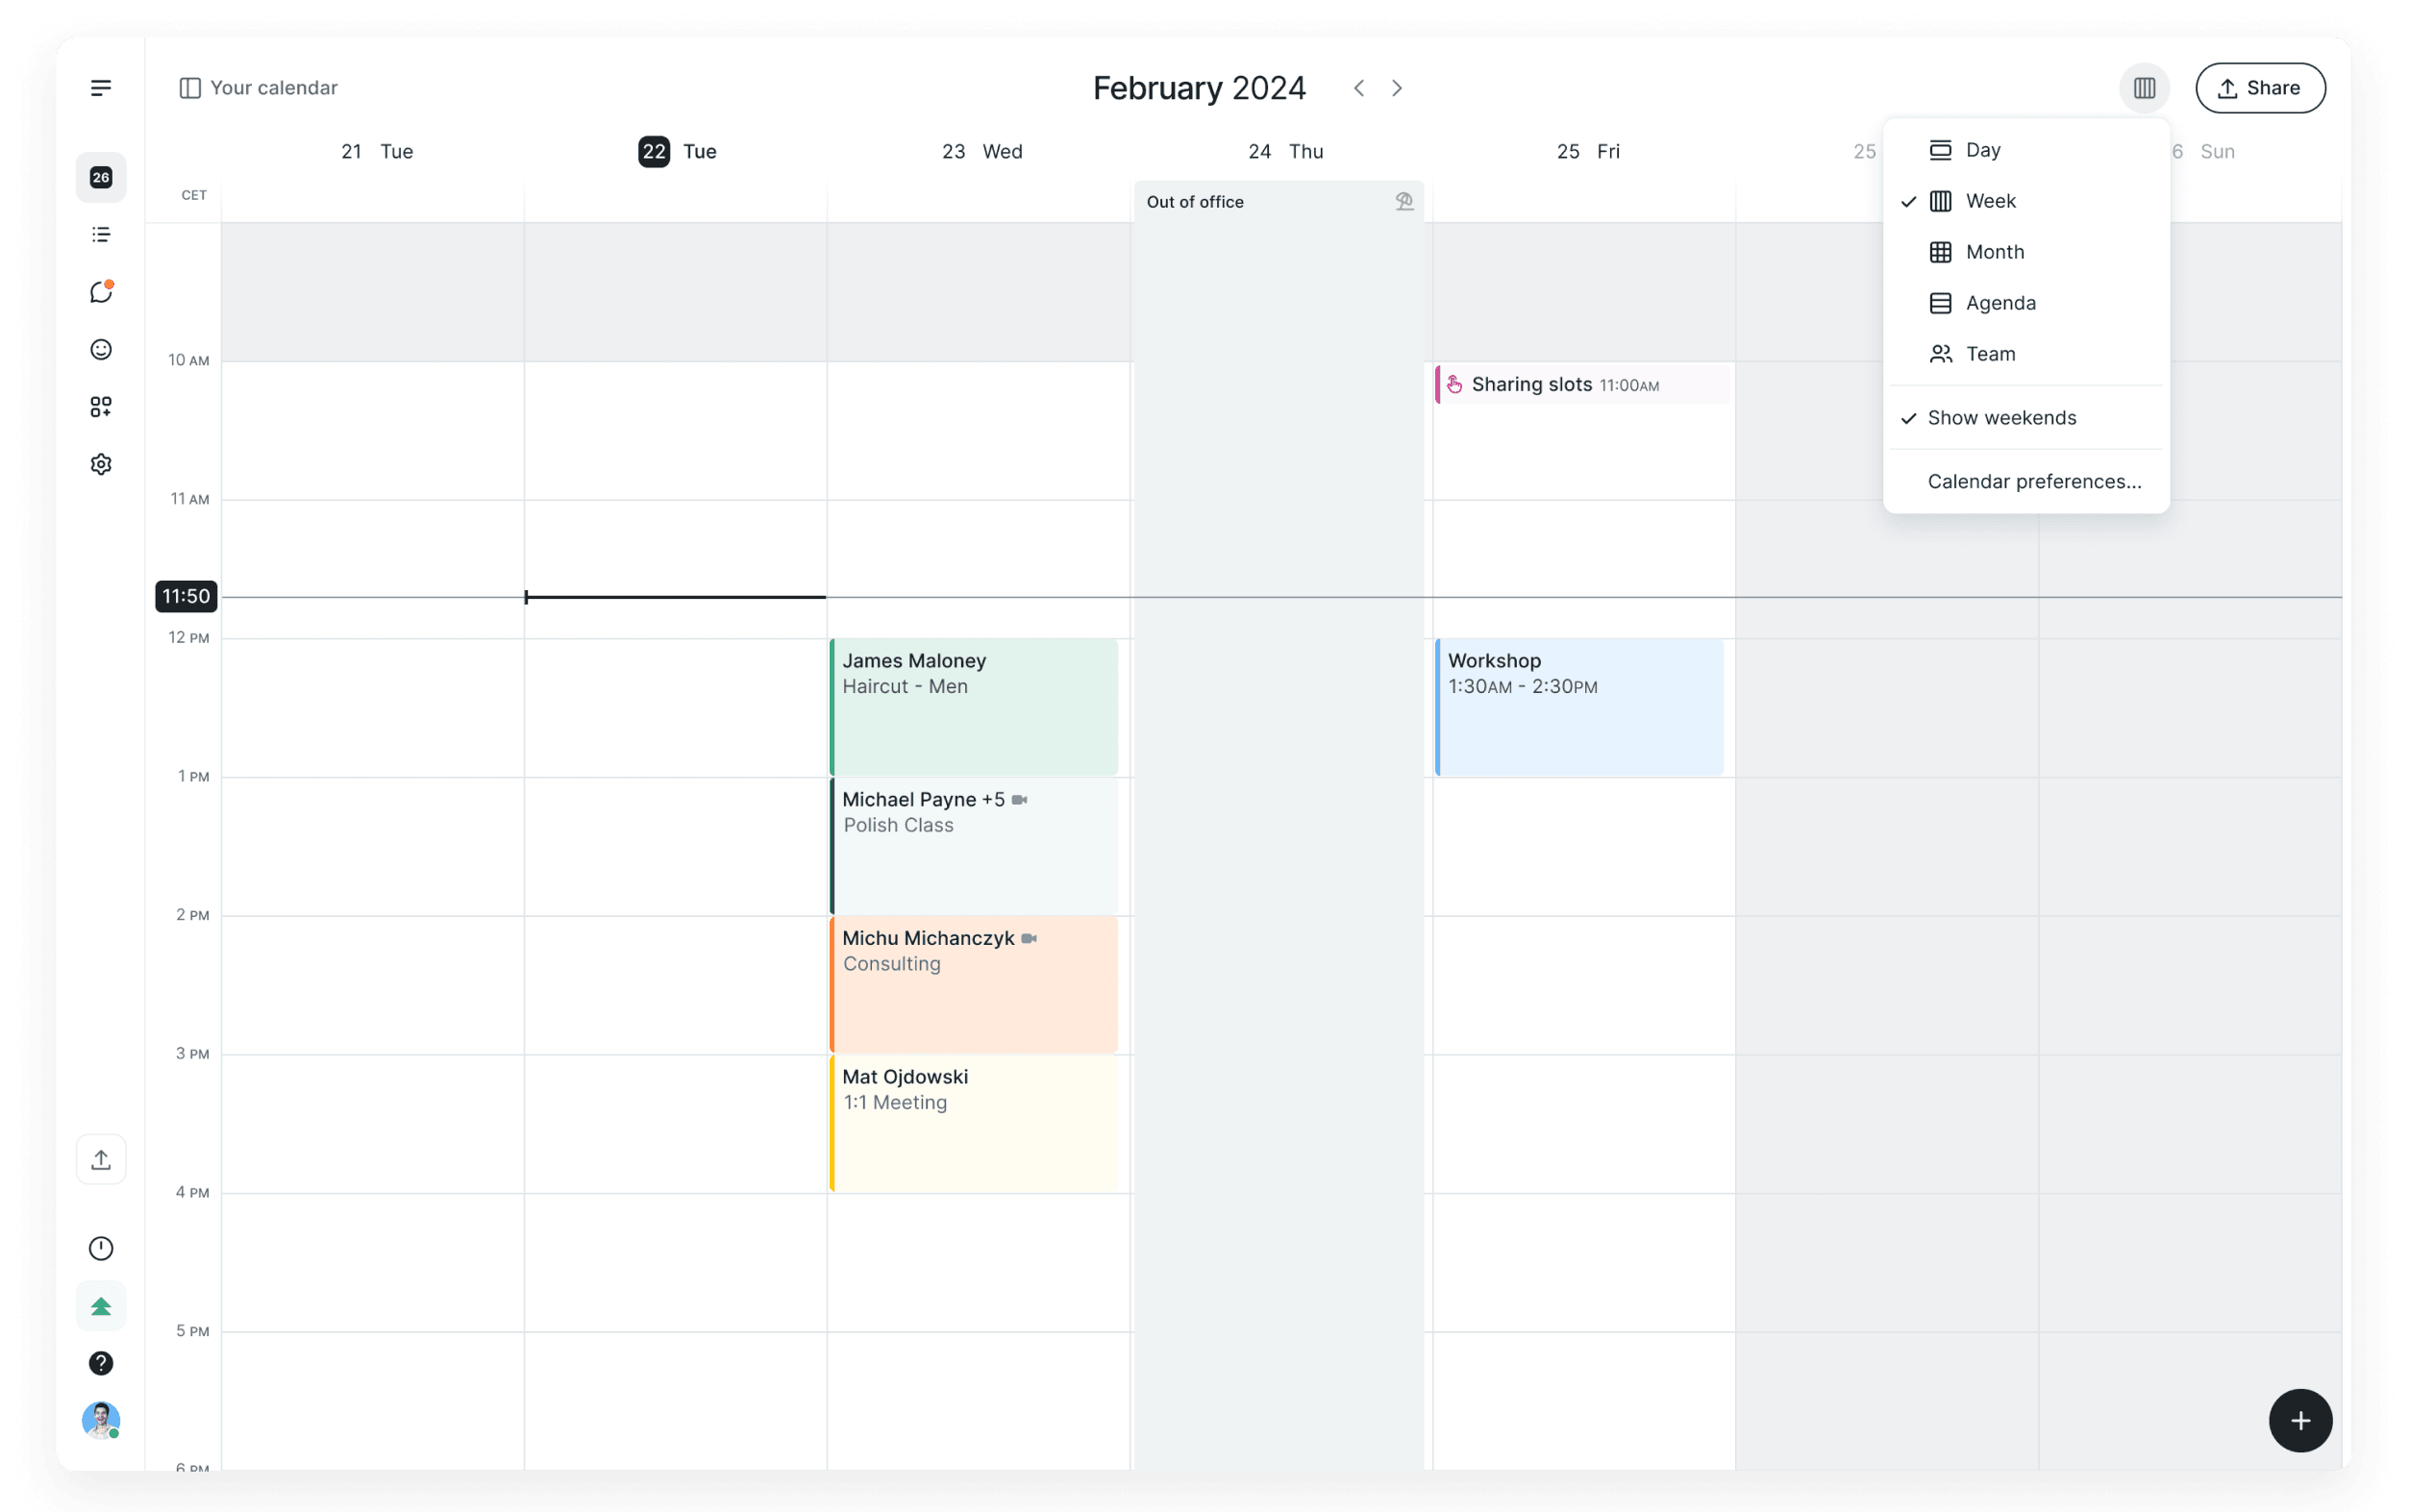Open the orange Michu Michanczyk Consulting event
Viewport: 2409px width, 1512px height.
click(973, 985)
